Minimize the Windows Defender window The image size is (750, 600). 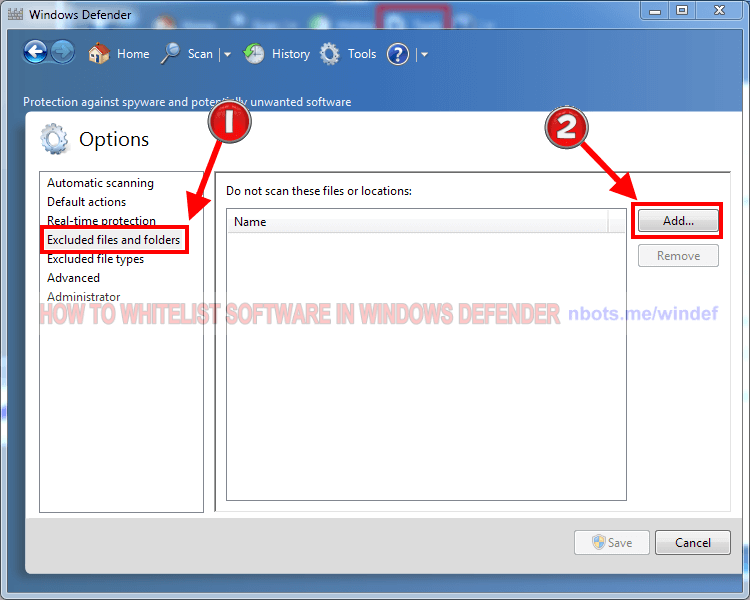[x=655, y=11]
